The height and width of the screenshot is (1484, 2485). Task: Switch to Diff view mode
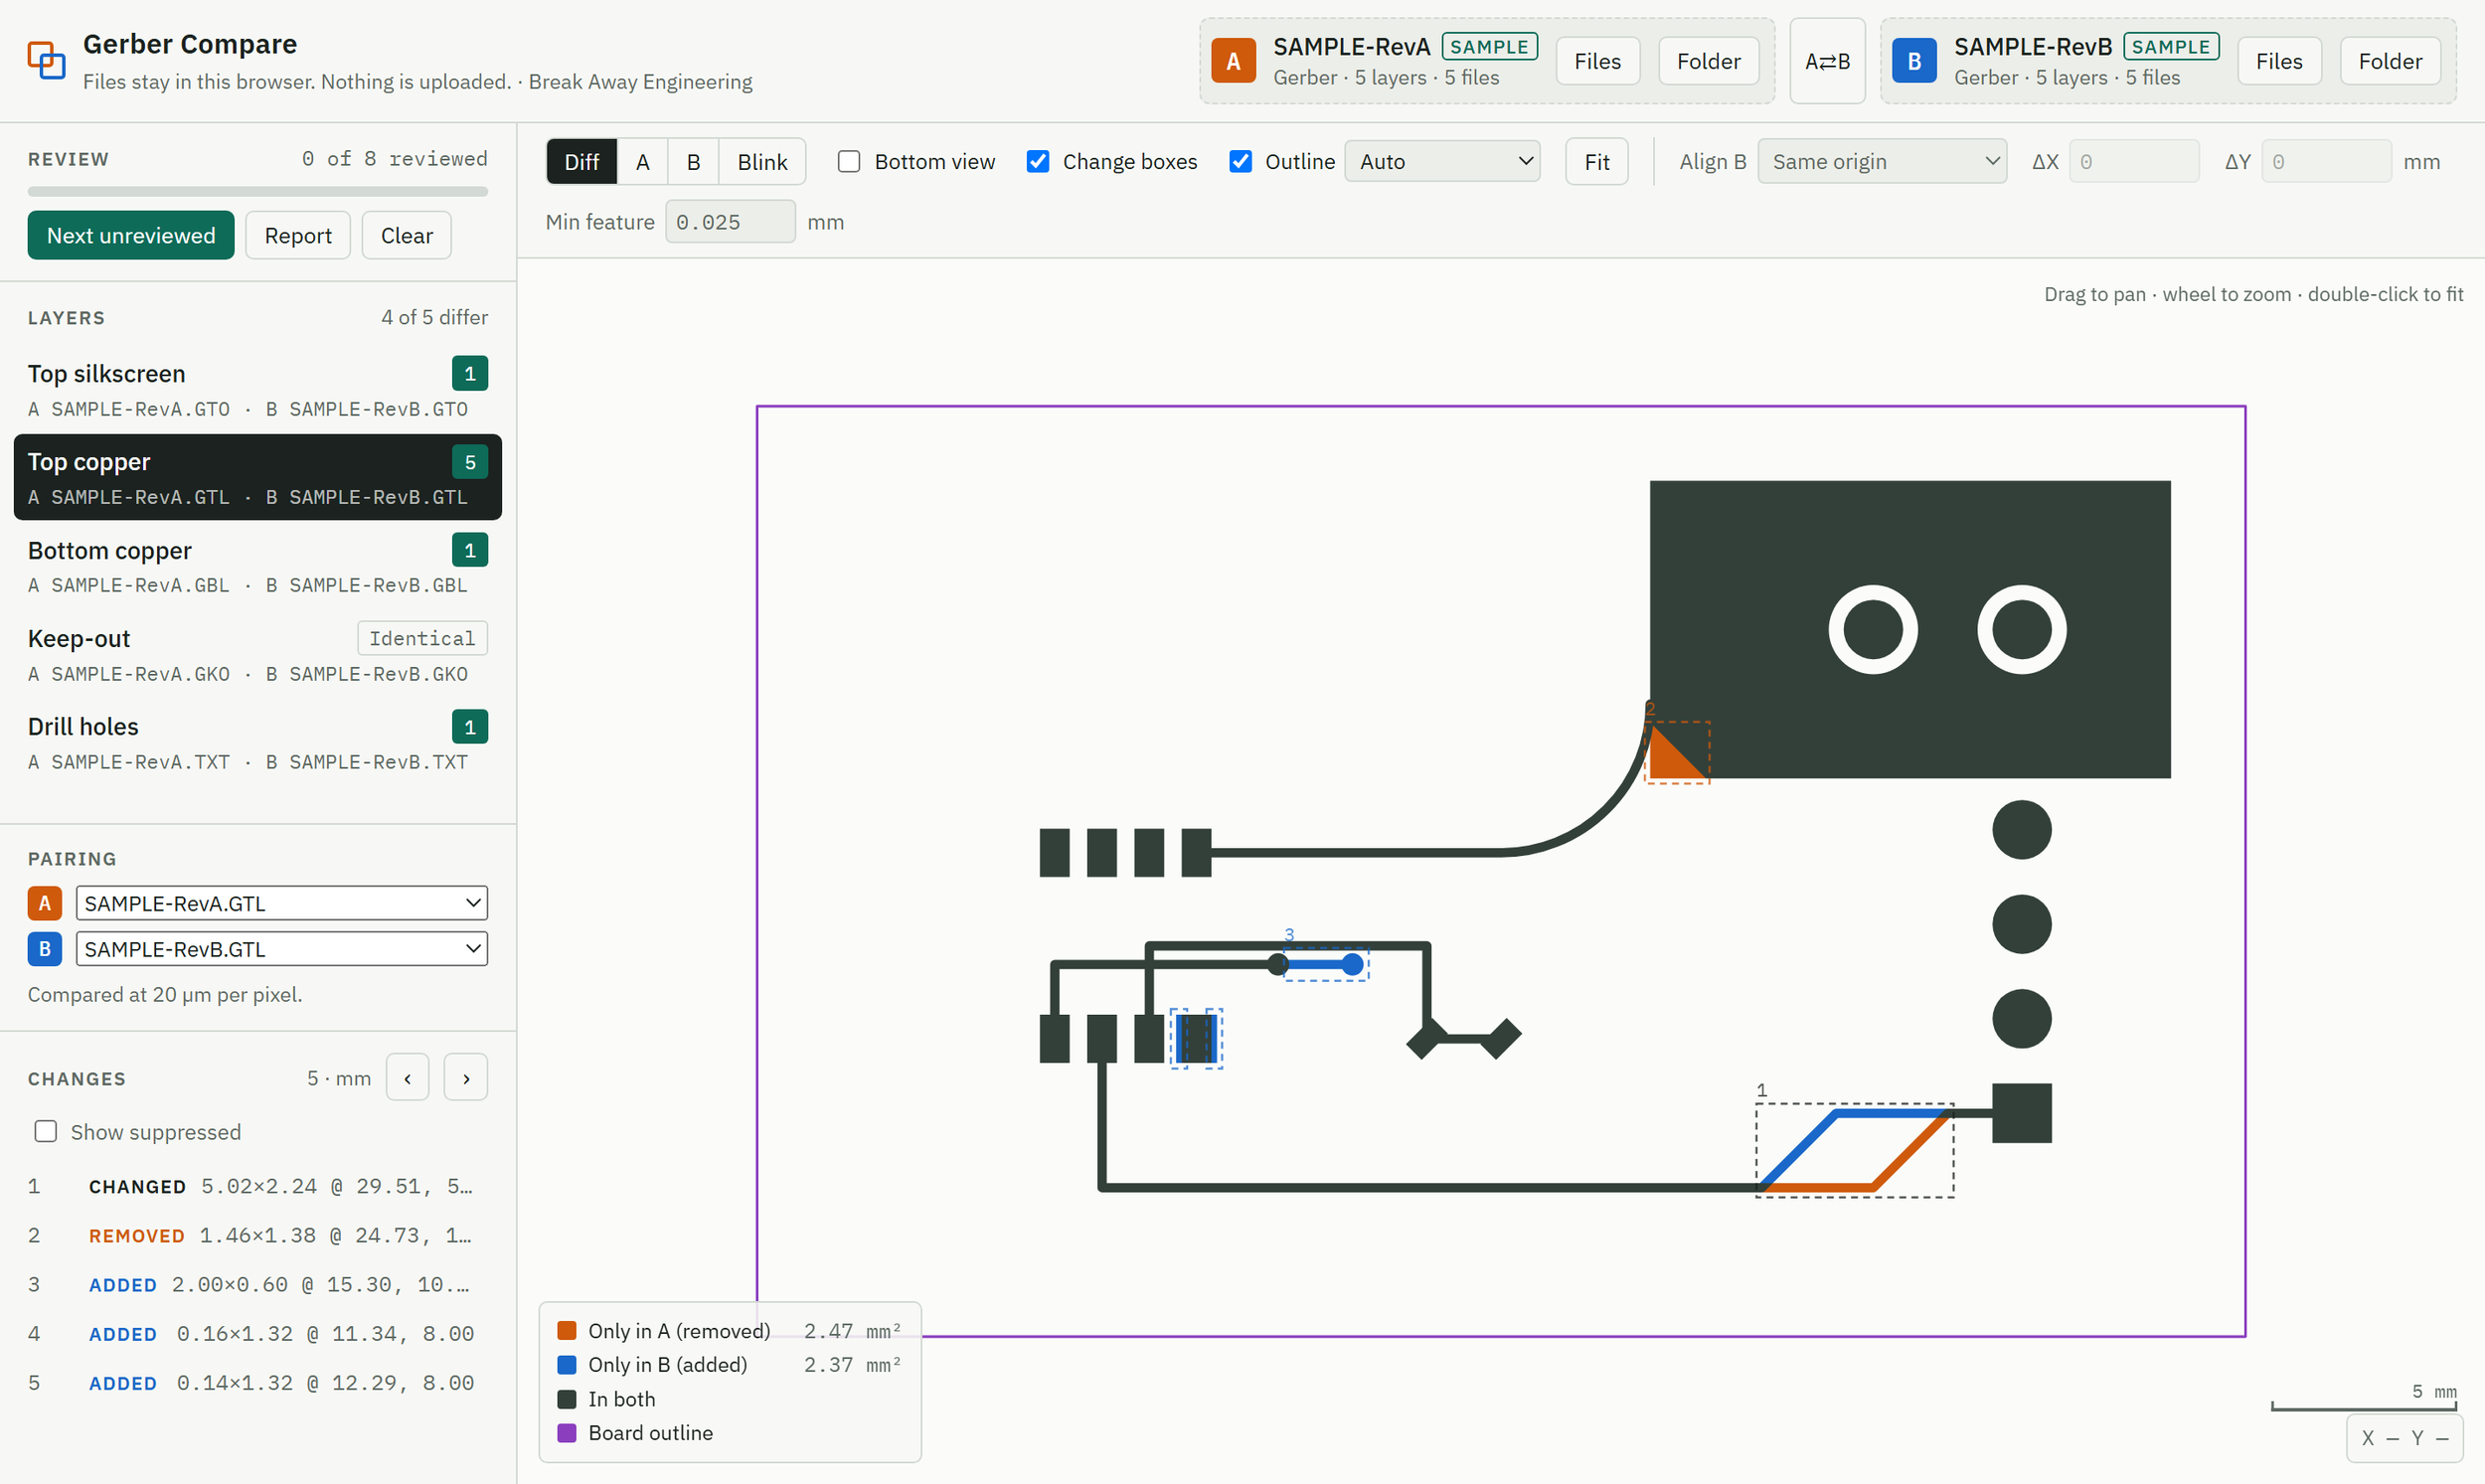tap(582, 161)
